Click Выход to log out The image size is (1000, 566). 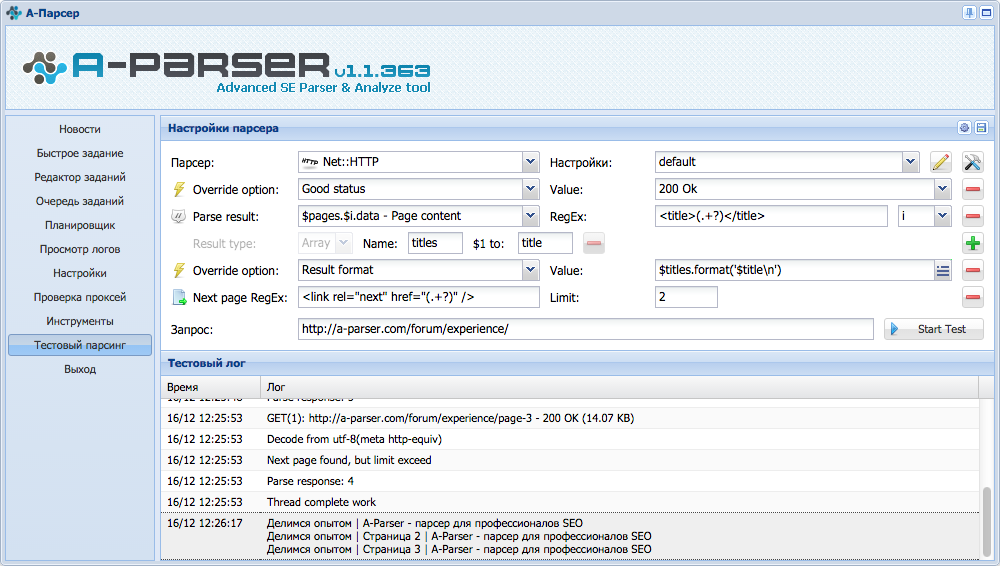[80, 369]
